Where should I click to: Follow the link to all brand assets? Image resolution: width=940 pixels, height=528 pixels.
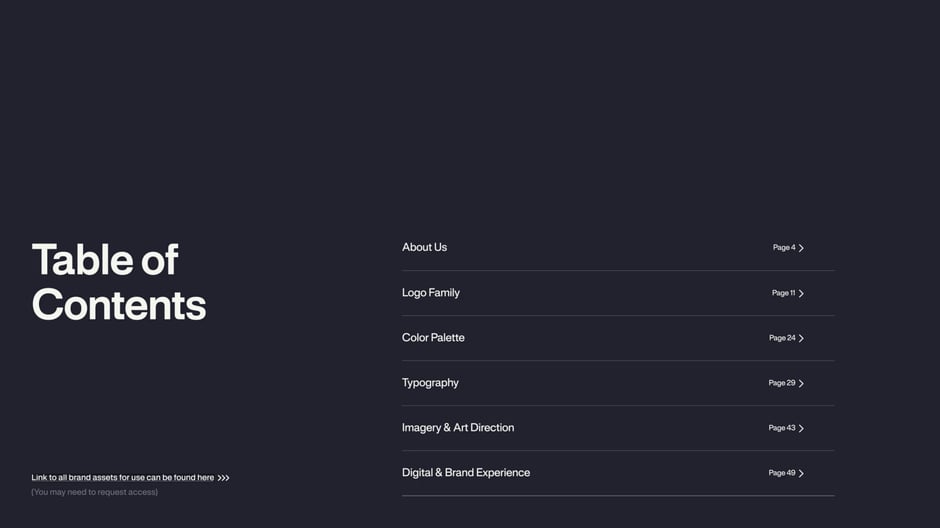[122, 478]
